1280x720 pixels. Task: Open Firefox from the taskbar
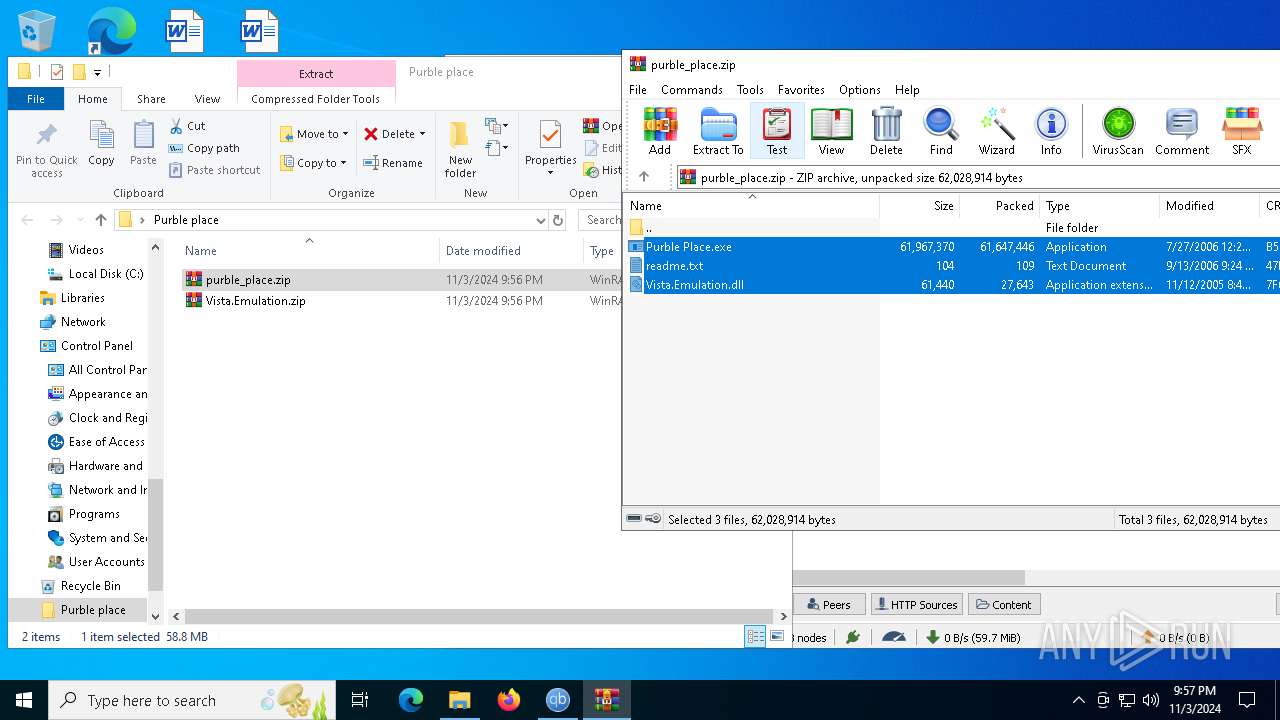coord(509,700)
